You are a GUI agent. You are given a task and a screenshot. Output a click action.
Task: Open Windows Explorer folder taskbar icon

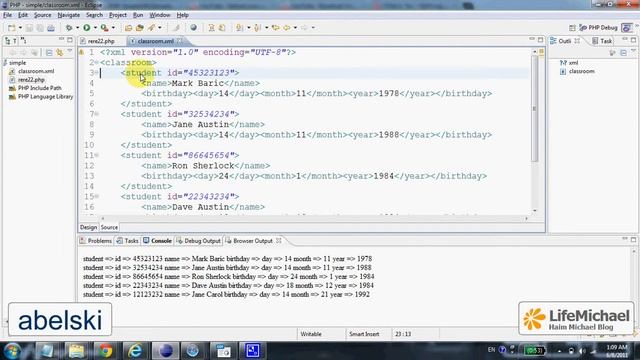76,351
